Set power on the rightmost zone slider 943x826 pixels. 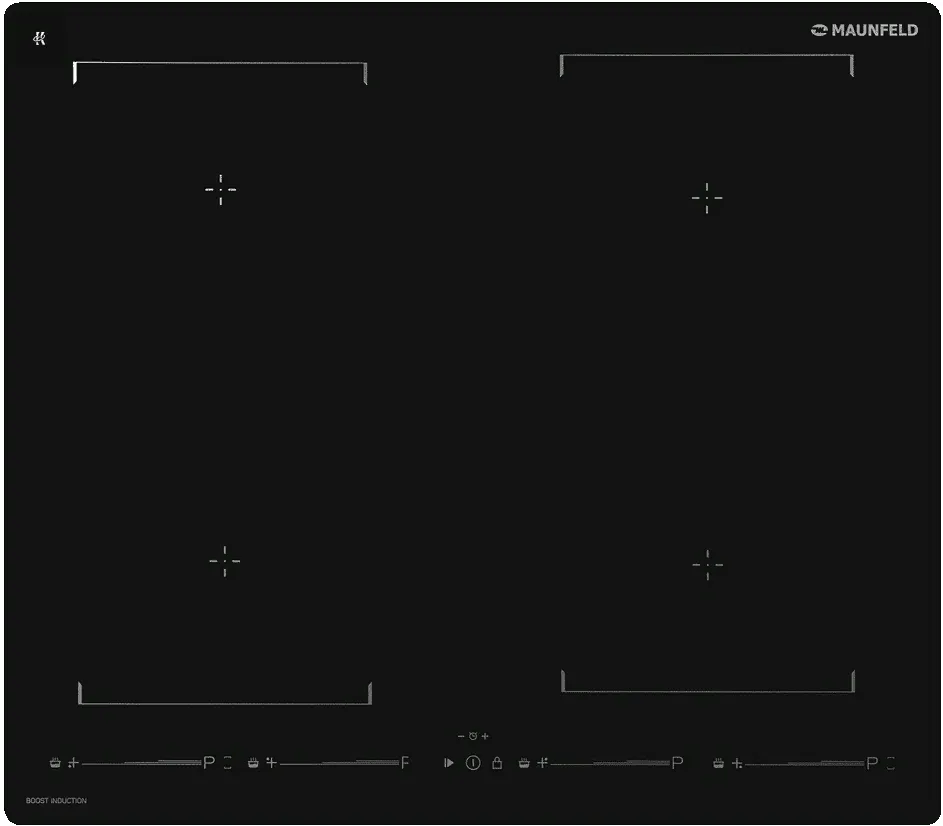pos(804,763)
